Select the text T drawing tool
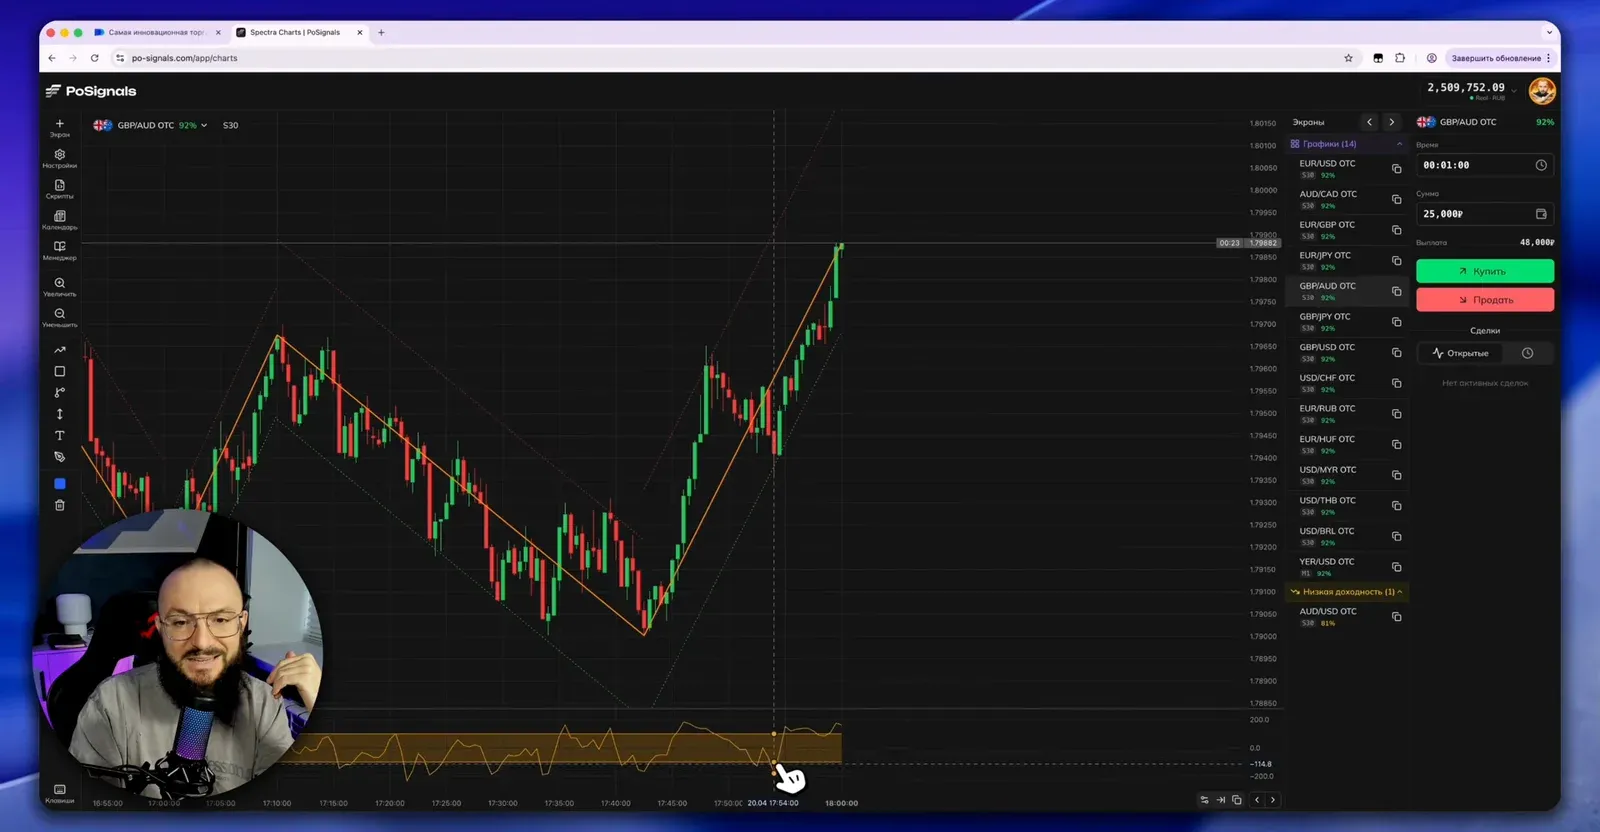Image resolution: width=1600 pixels, height=832 pixels. click(59, 435)
